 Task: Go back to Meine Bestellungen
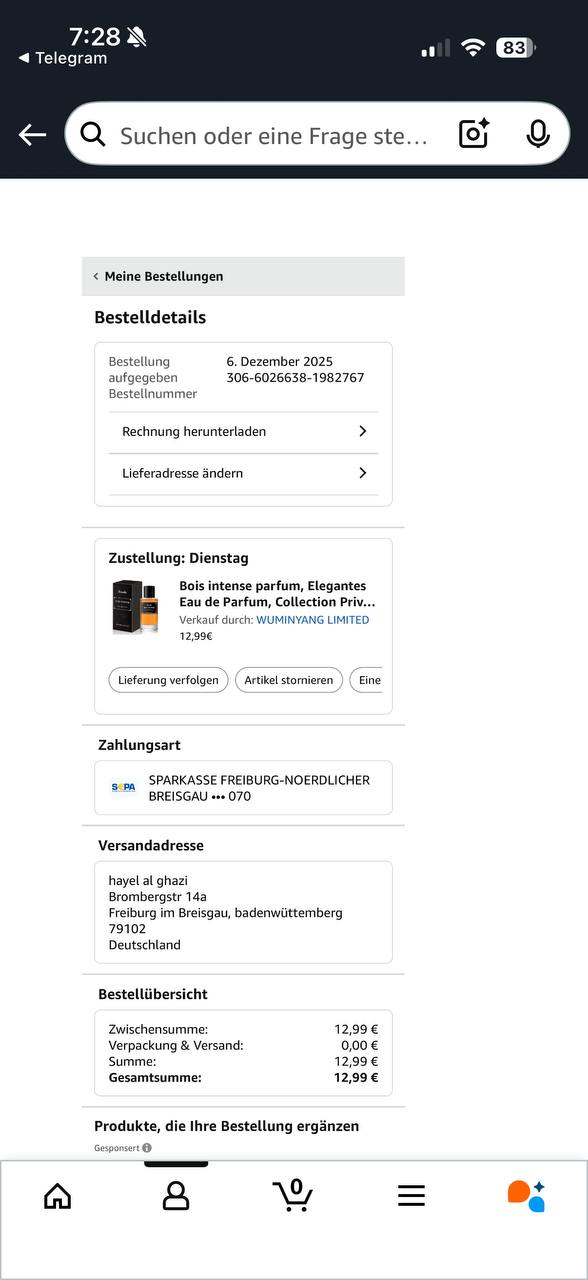point(158,276)
